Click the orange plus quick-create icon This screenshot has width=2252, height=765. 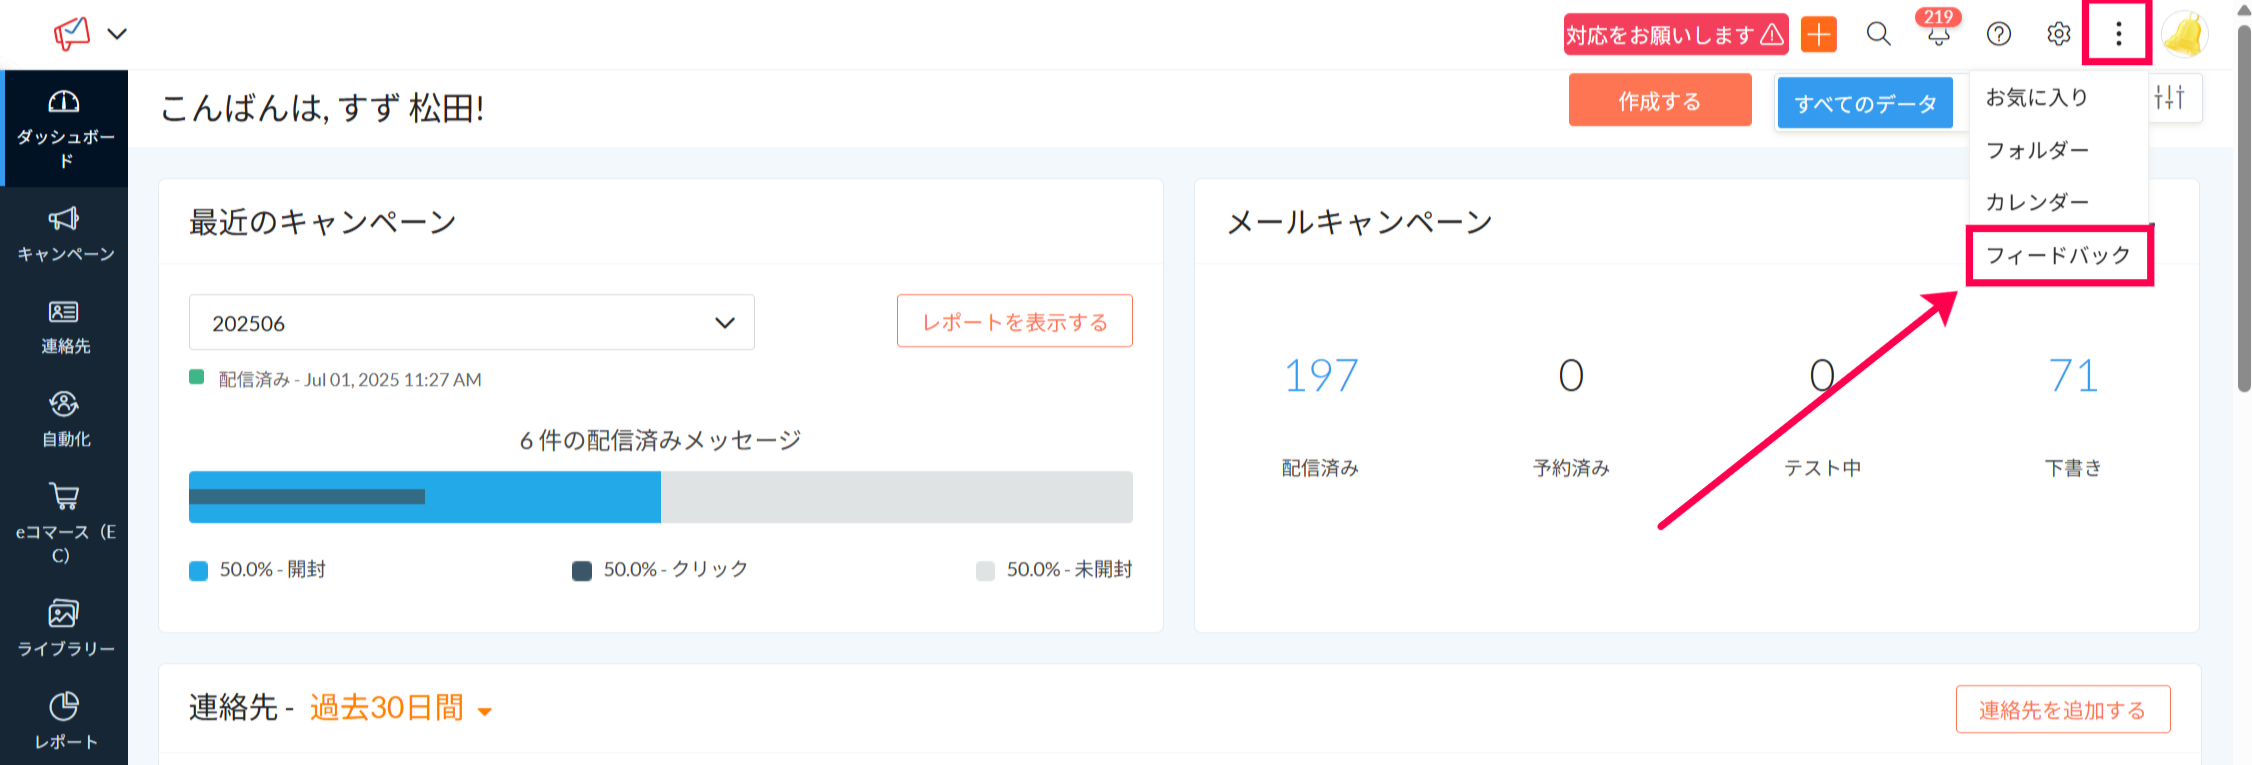[1819, 35]
